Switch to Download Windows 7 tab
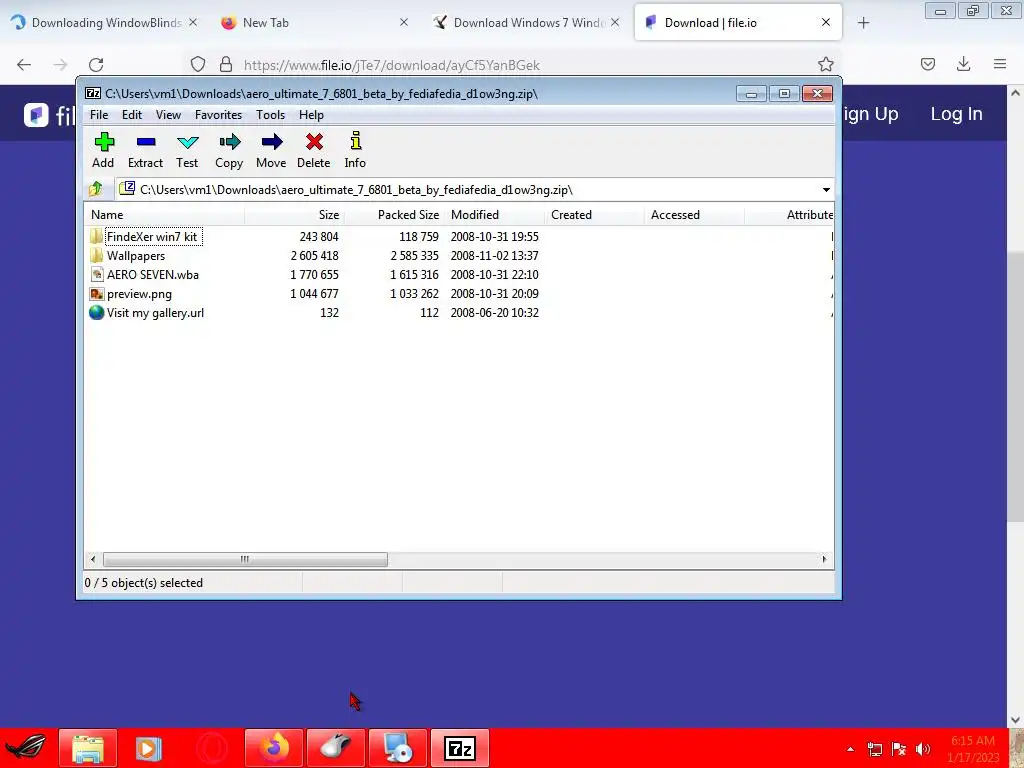The width and height of the screenshot is (1024, 768). (526, 22)
